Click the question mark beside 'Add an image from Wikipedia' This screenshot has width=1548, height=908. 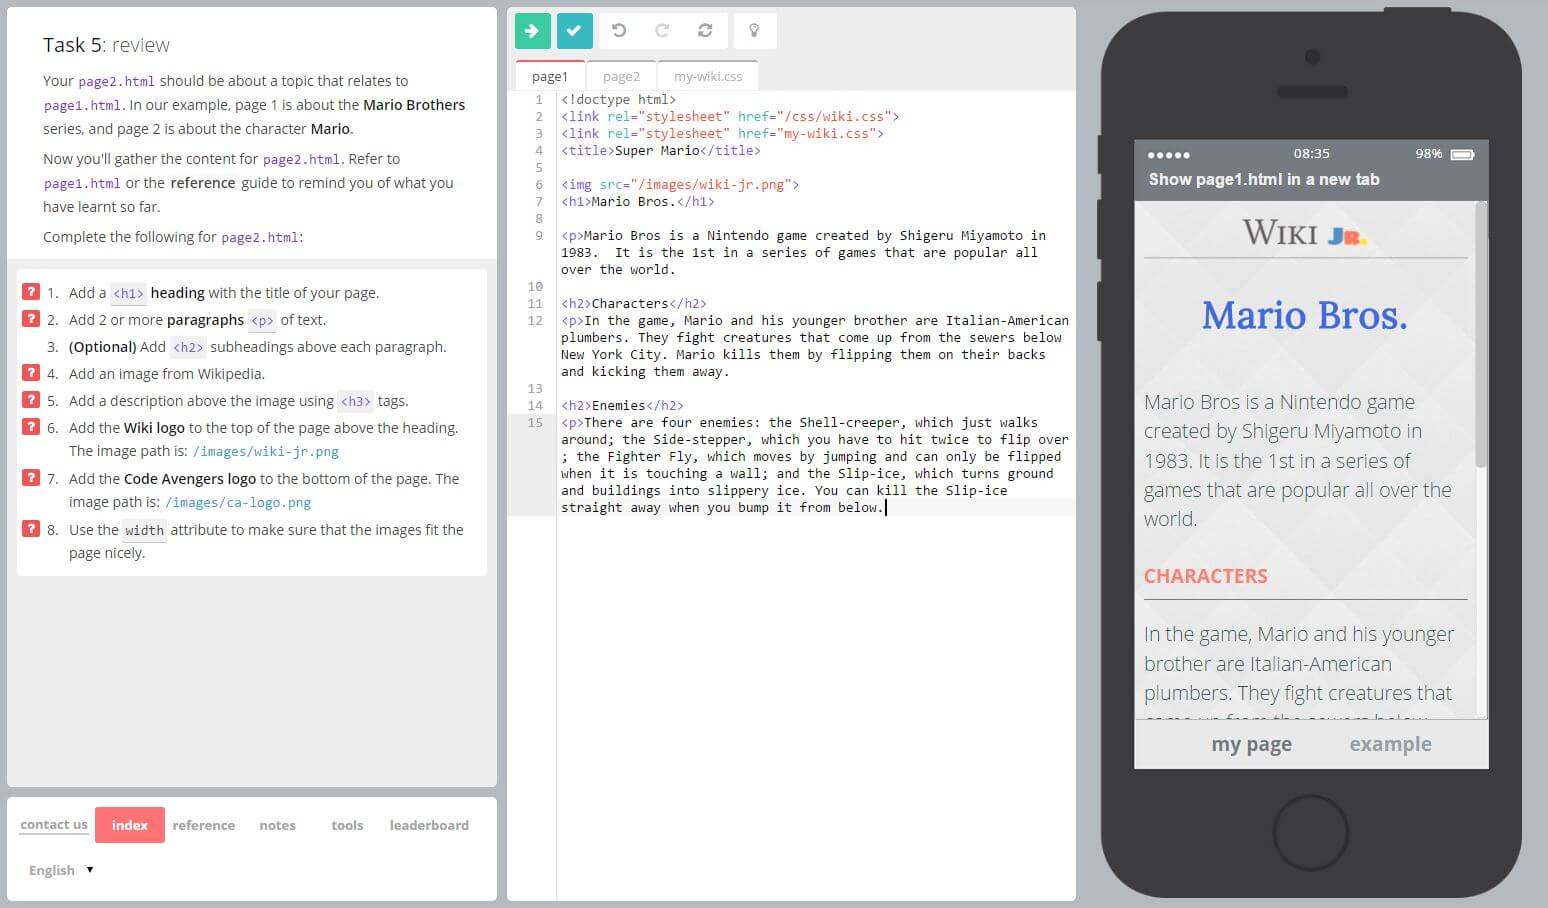(x=31, y=373)
